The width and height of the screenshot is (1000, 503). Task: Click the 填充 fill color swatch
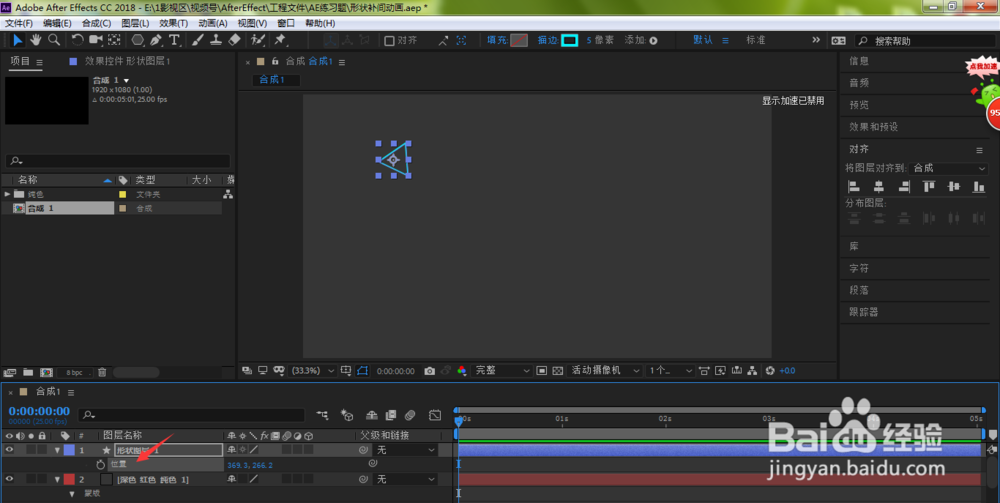click(x=518, y=41)
